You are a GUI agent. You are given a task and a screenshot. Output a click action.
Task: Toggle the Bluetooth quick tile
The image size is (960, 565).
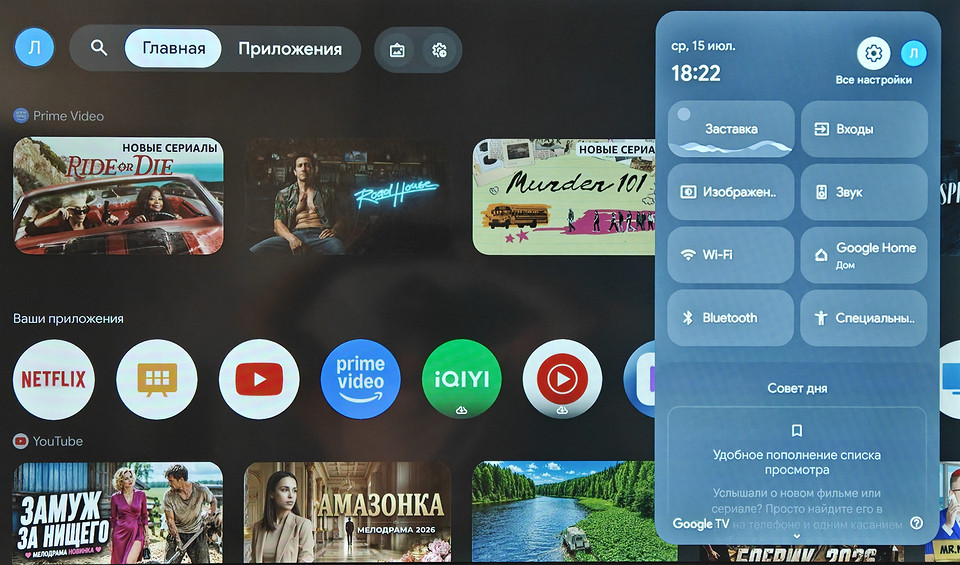click(730, 318)
